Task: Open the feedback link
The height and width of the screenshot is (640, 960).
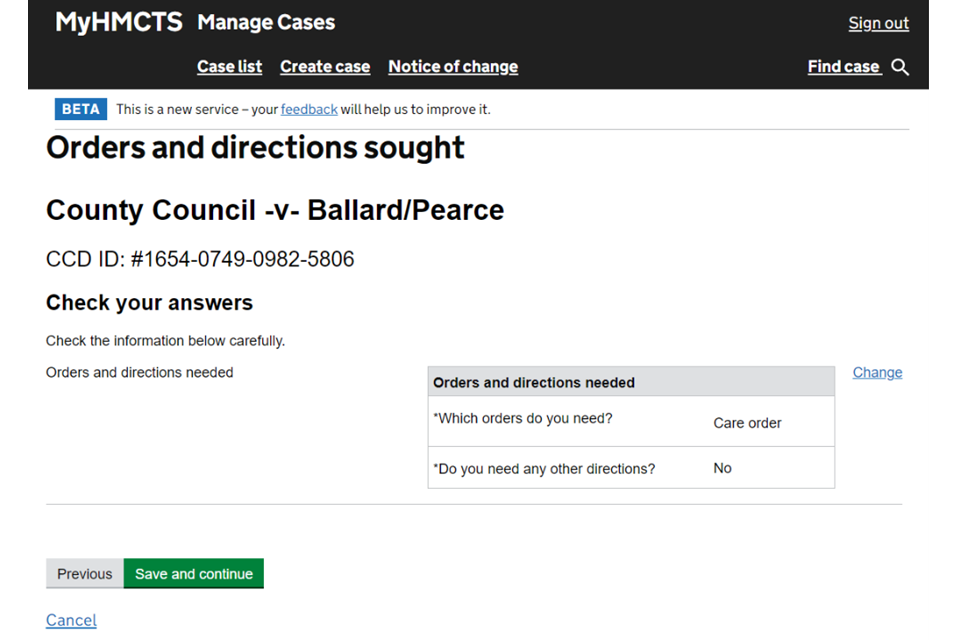Action: [309, 109]
